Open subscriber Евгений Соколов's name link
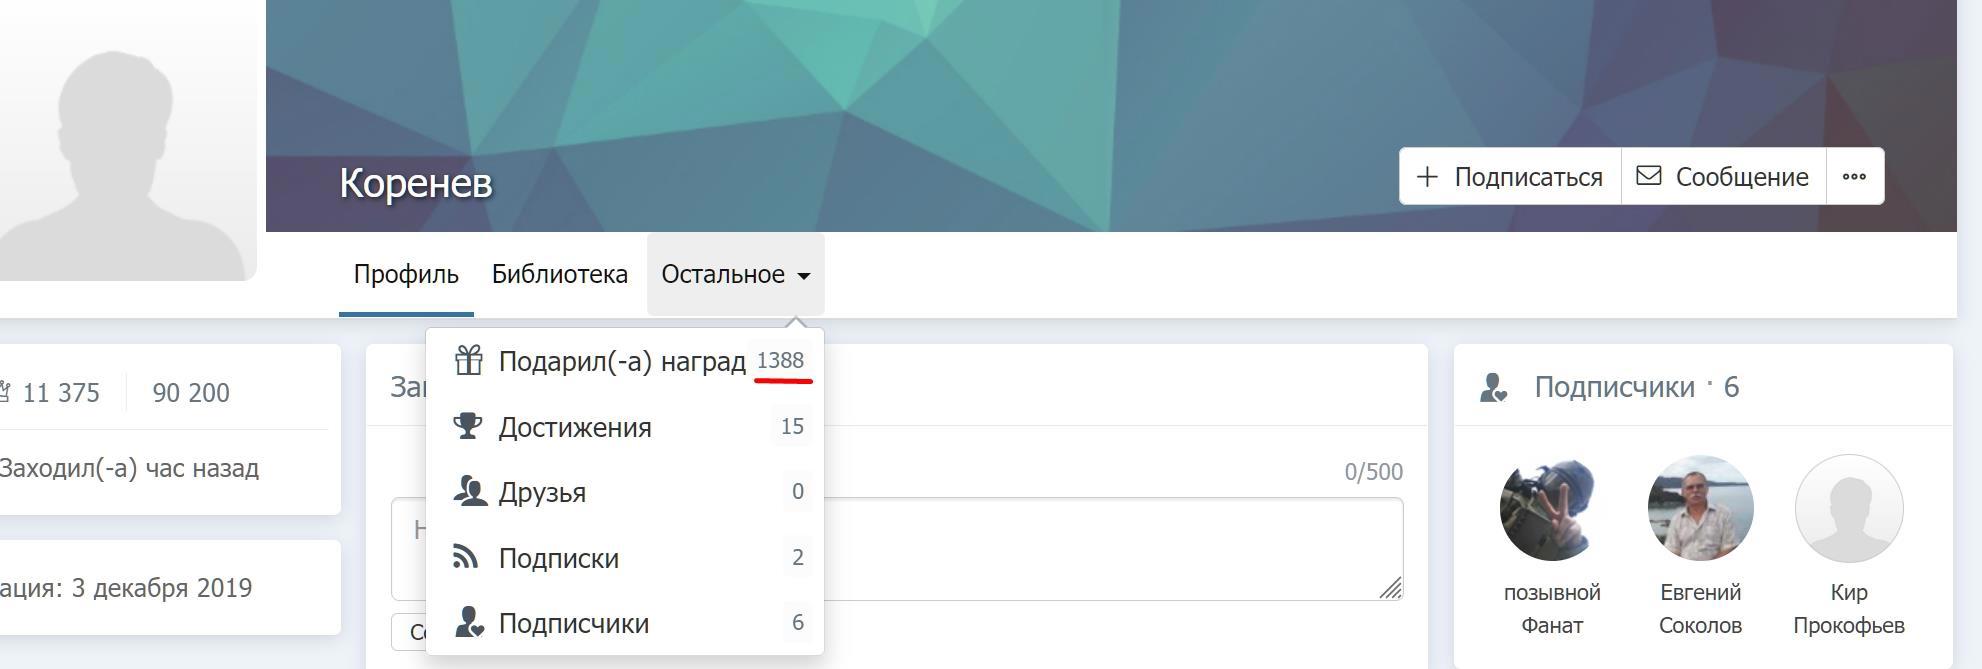The height and width of the screenshot is (669, 1982). click(1700, 609)
